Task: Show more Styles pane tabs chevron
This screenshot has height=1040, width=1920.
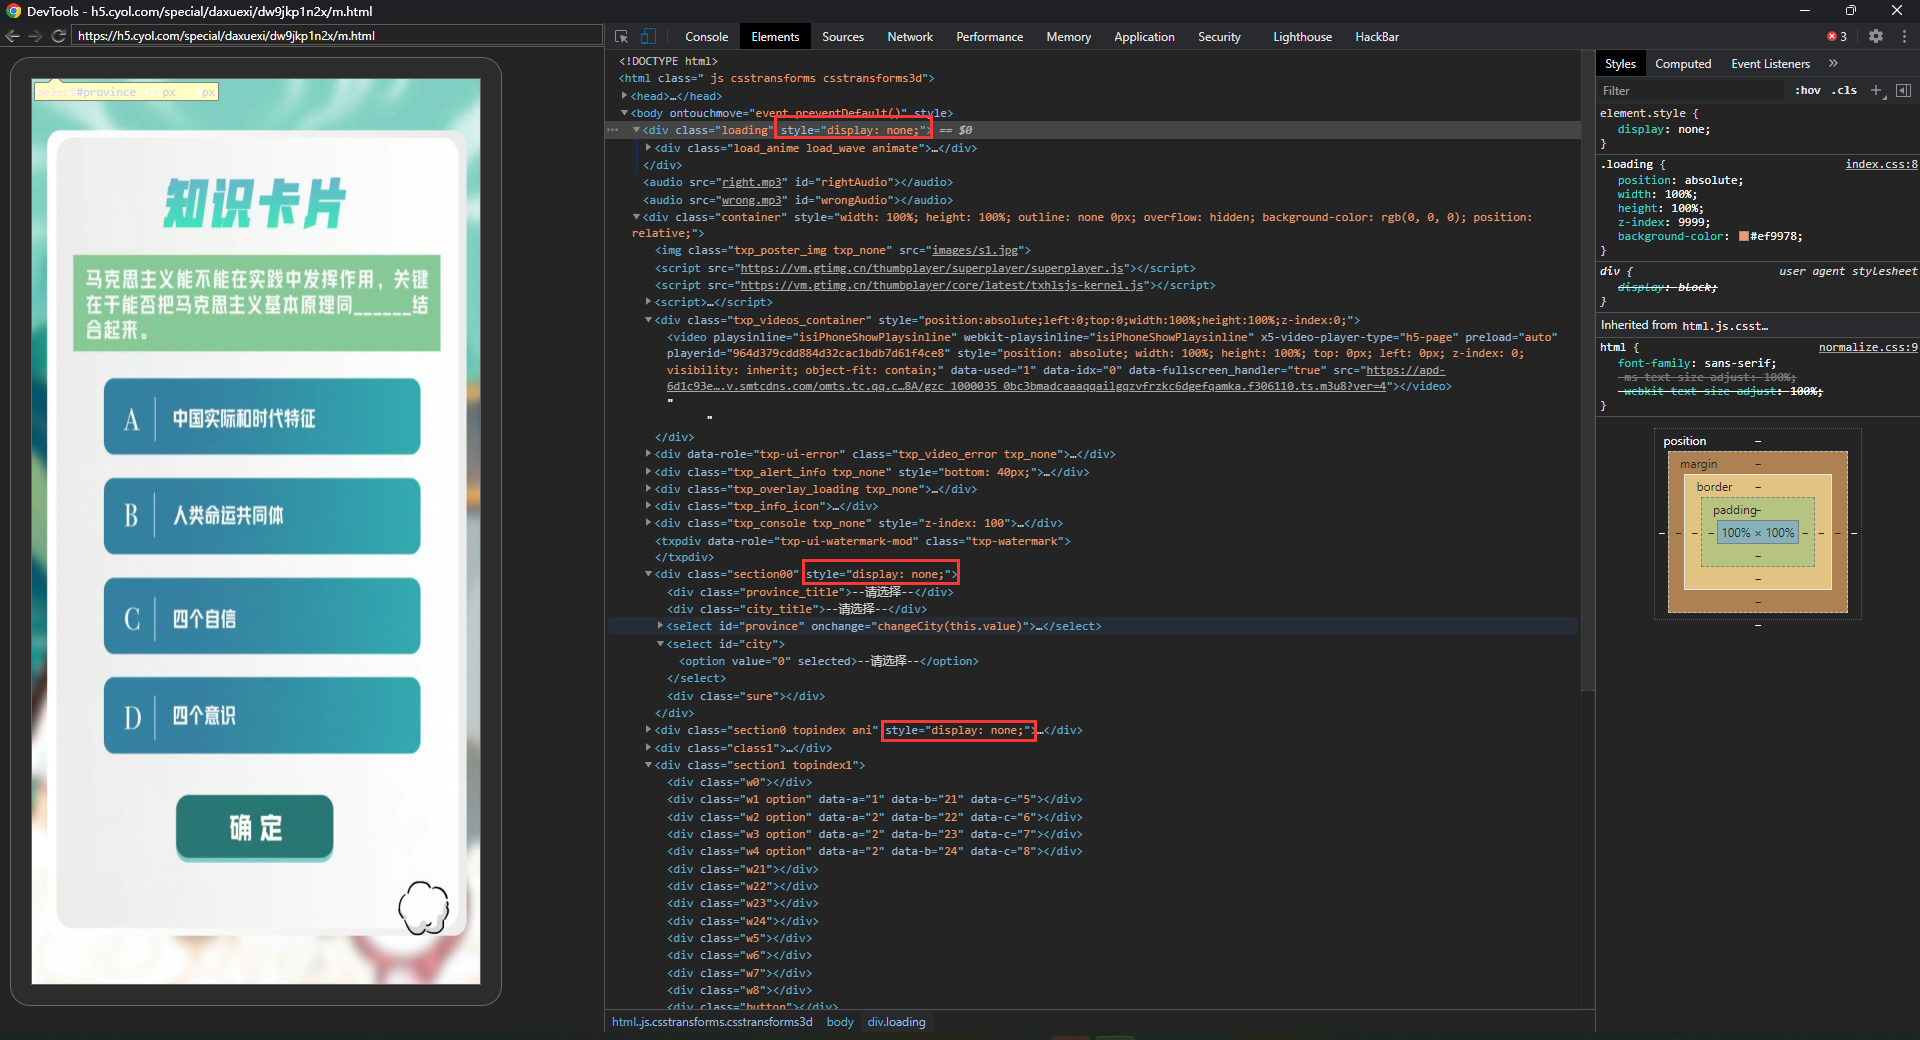Action: click(x=1833, y=63)
